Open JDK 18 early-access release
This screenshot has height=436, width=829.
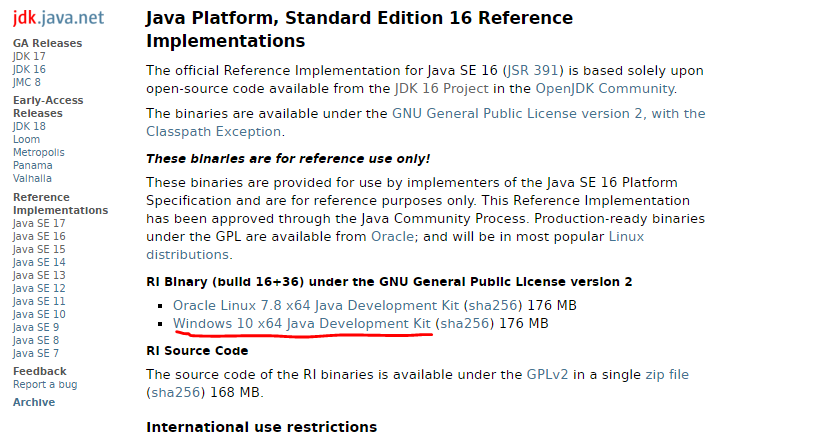[x=29, y=126]
